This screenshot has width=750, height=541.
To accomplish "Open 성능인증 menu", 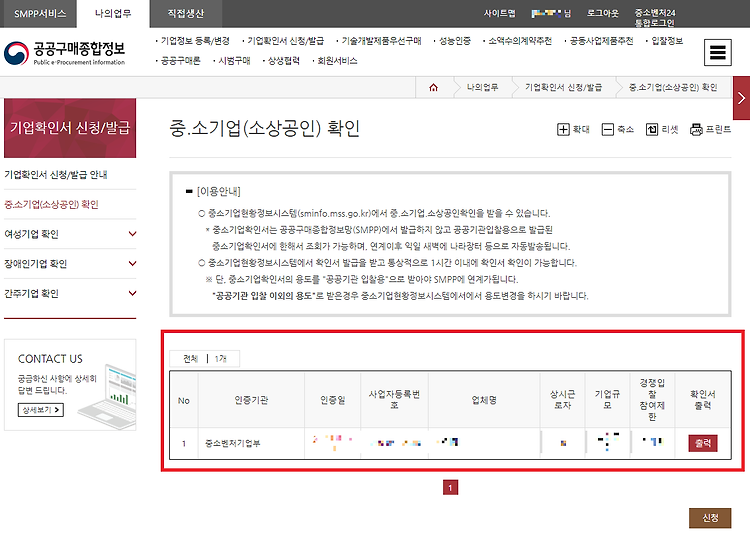I will tap(455, 41).
